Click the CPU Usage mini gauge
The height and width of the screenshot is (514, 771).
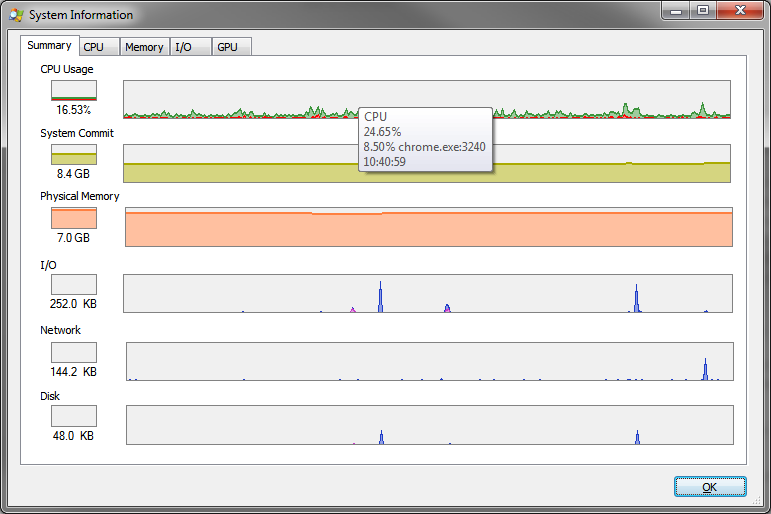click(x=74, y=91)
